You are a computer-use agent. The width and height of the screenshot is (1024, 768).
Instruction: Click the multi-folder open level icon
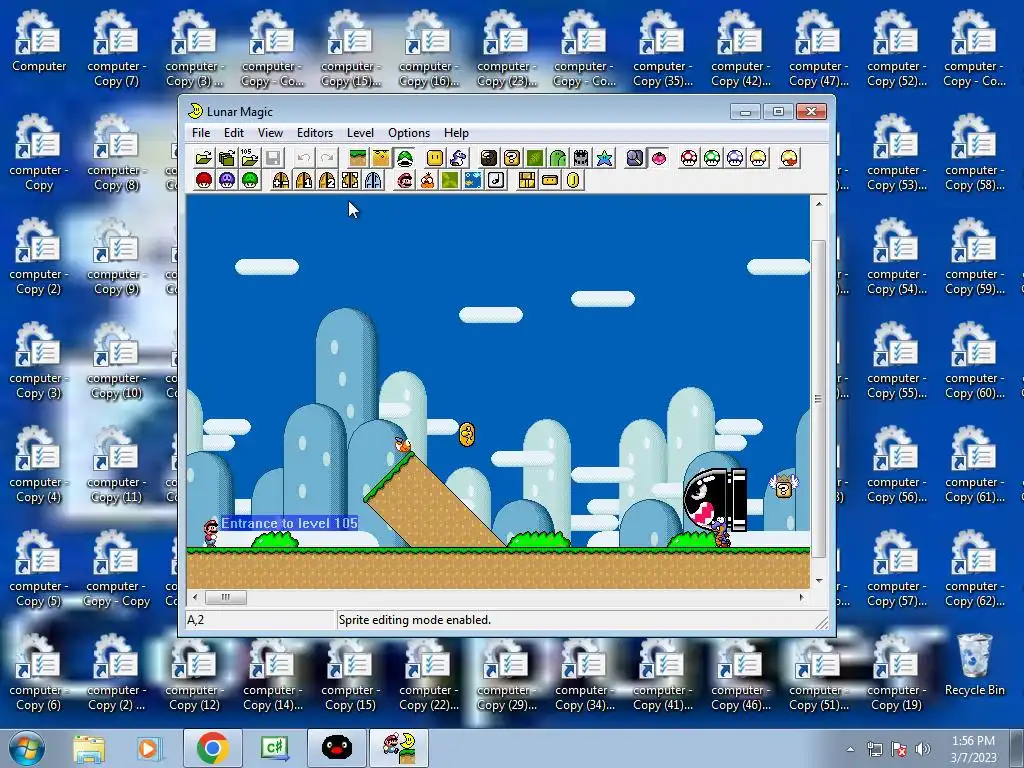[227, 158]
